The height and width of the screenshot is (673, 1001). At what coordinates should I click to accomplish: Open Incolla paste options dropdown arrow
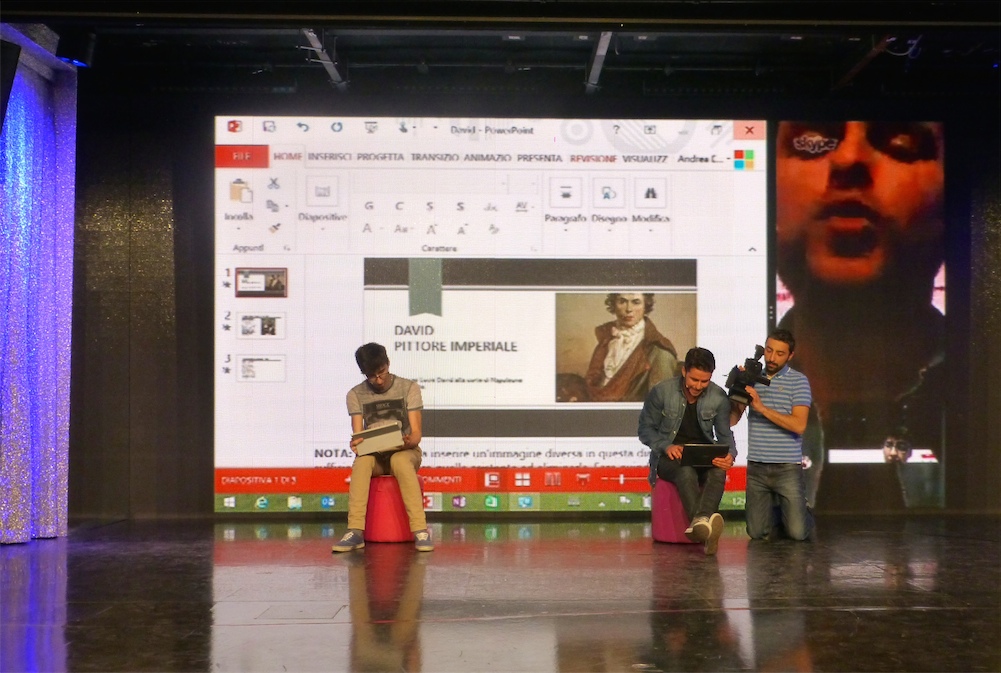tap(239, 229)
